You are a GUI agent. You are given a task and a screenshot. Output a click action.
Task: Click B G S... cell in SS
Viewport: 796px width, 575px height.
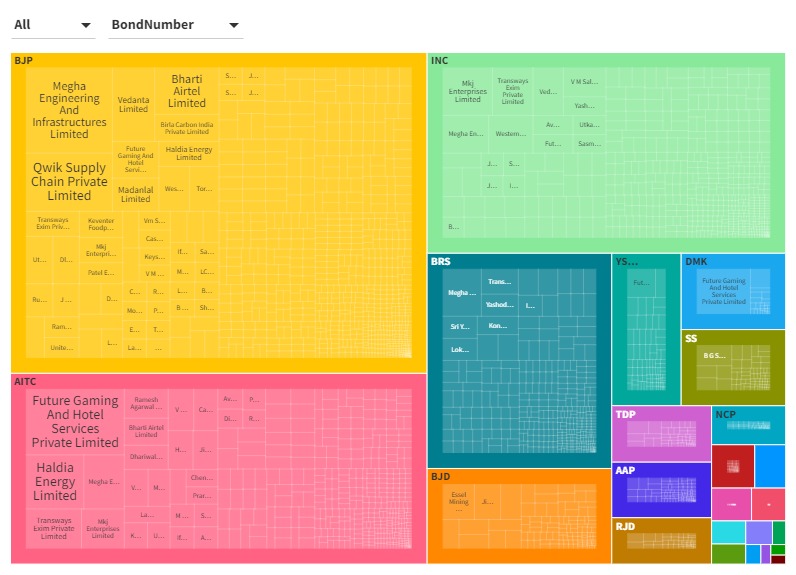point(714,356)
